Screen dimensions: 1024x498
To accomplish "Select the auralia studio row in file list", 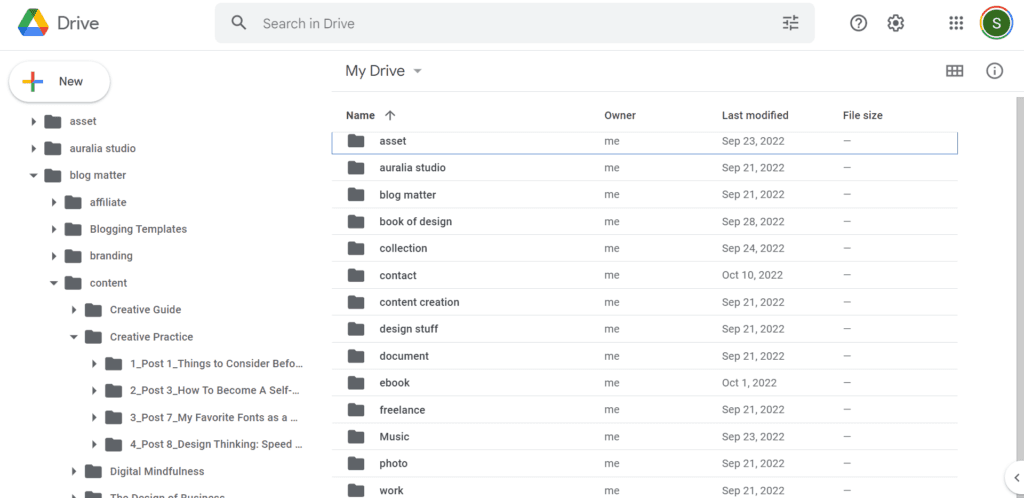I will coord(645,168).
